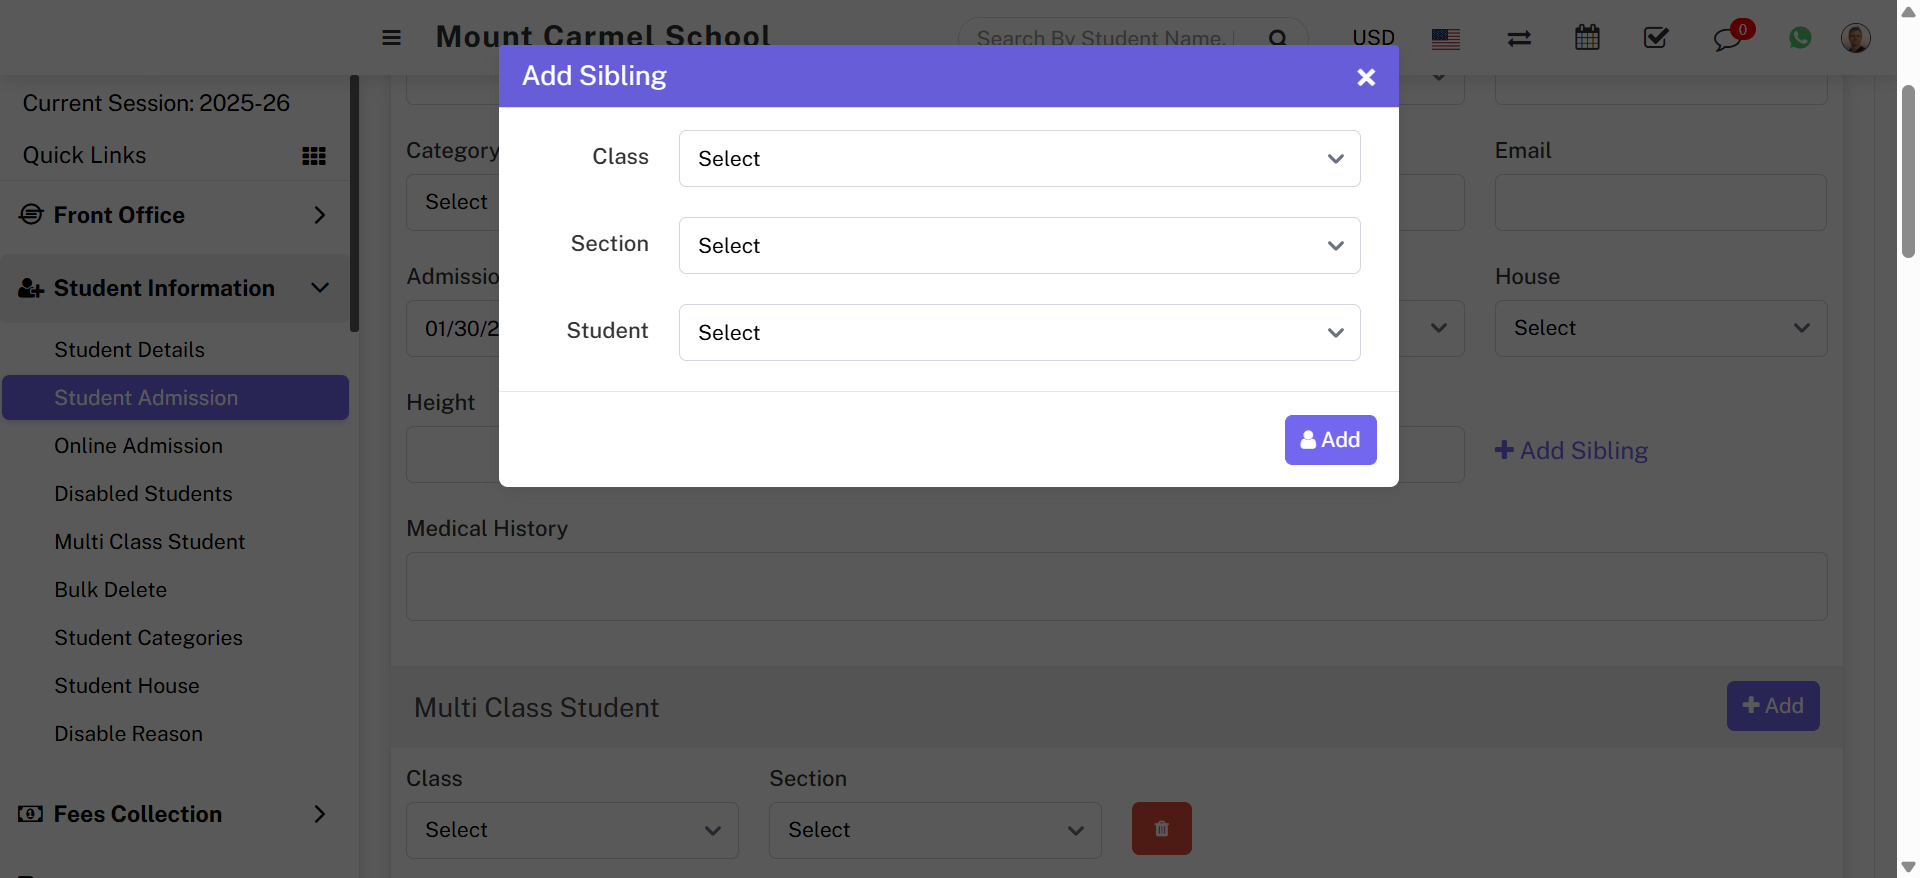The width and height of the screenshot is (1920, 878).
Task: Click the Quick Links grid icon
Action: [314, 156]
